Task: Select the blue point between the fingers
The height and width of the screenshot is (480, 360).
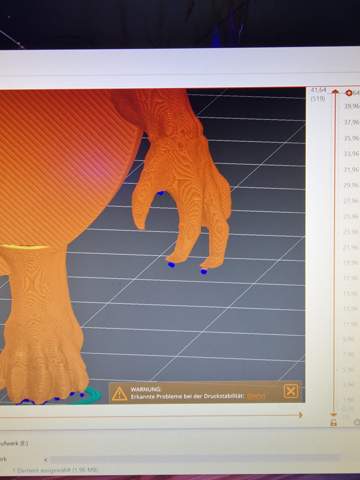Action: coord(161,193)
